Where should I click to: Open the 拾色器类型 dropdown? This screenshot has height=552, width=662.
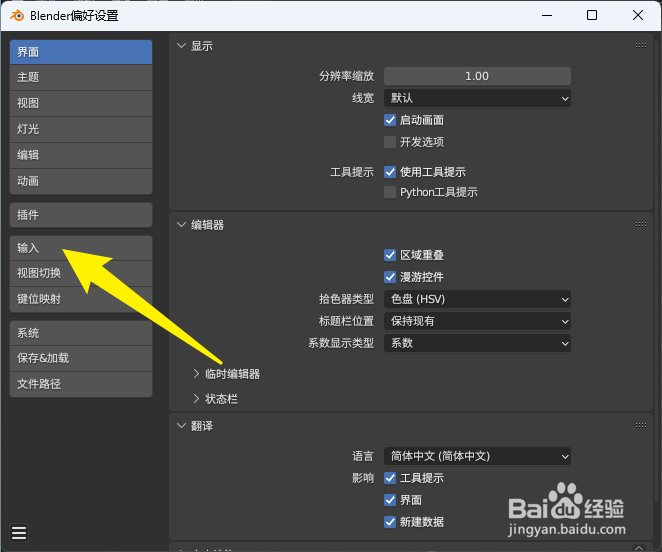(x=477, y=299)
